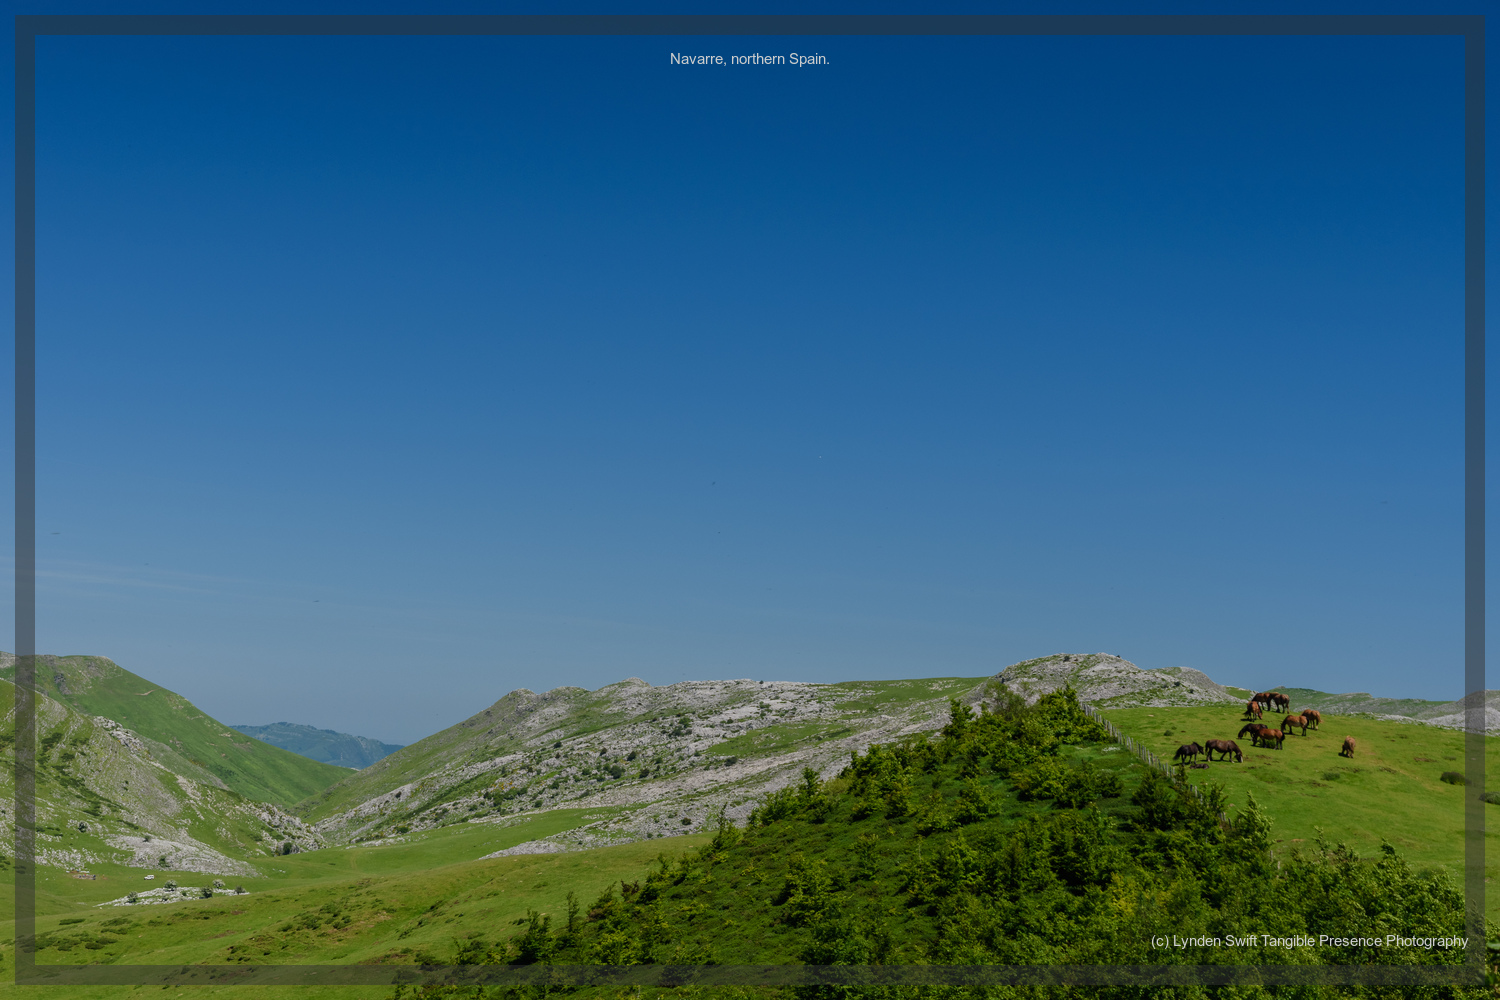Image resolution: width=1500 pixels, height=1000 pixels.
Task: Click the bottom border of the translucent frame
Action: [750, 975]
